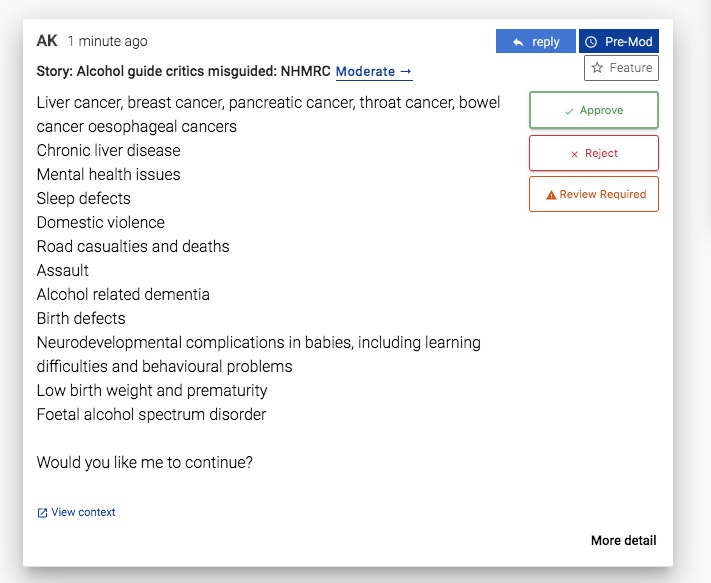Click the story title about Alcohol guide critics
Viewport: 711px width, 583px height.
183,72
